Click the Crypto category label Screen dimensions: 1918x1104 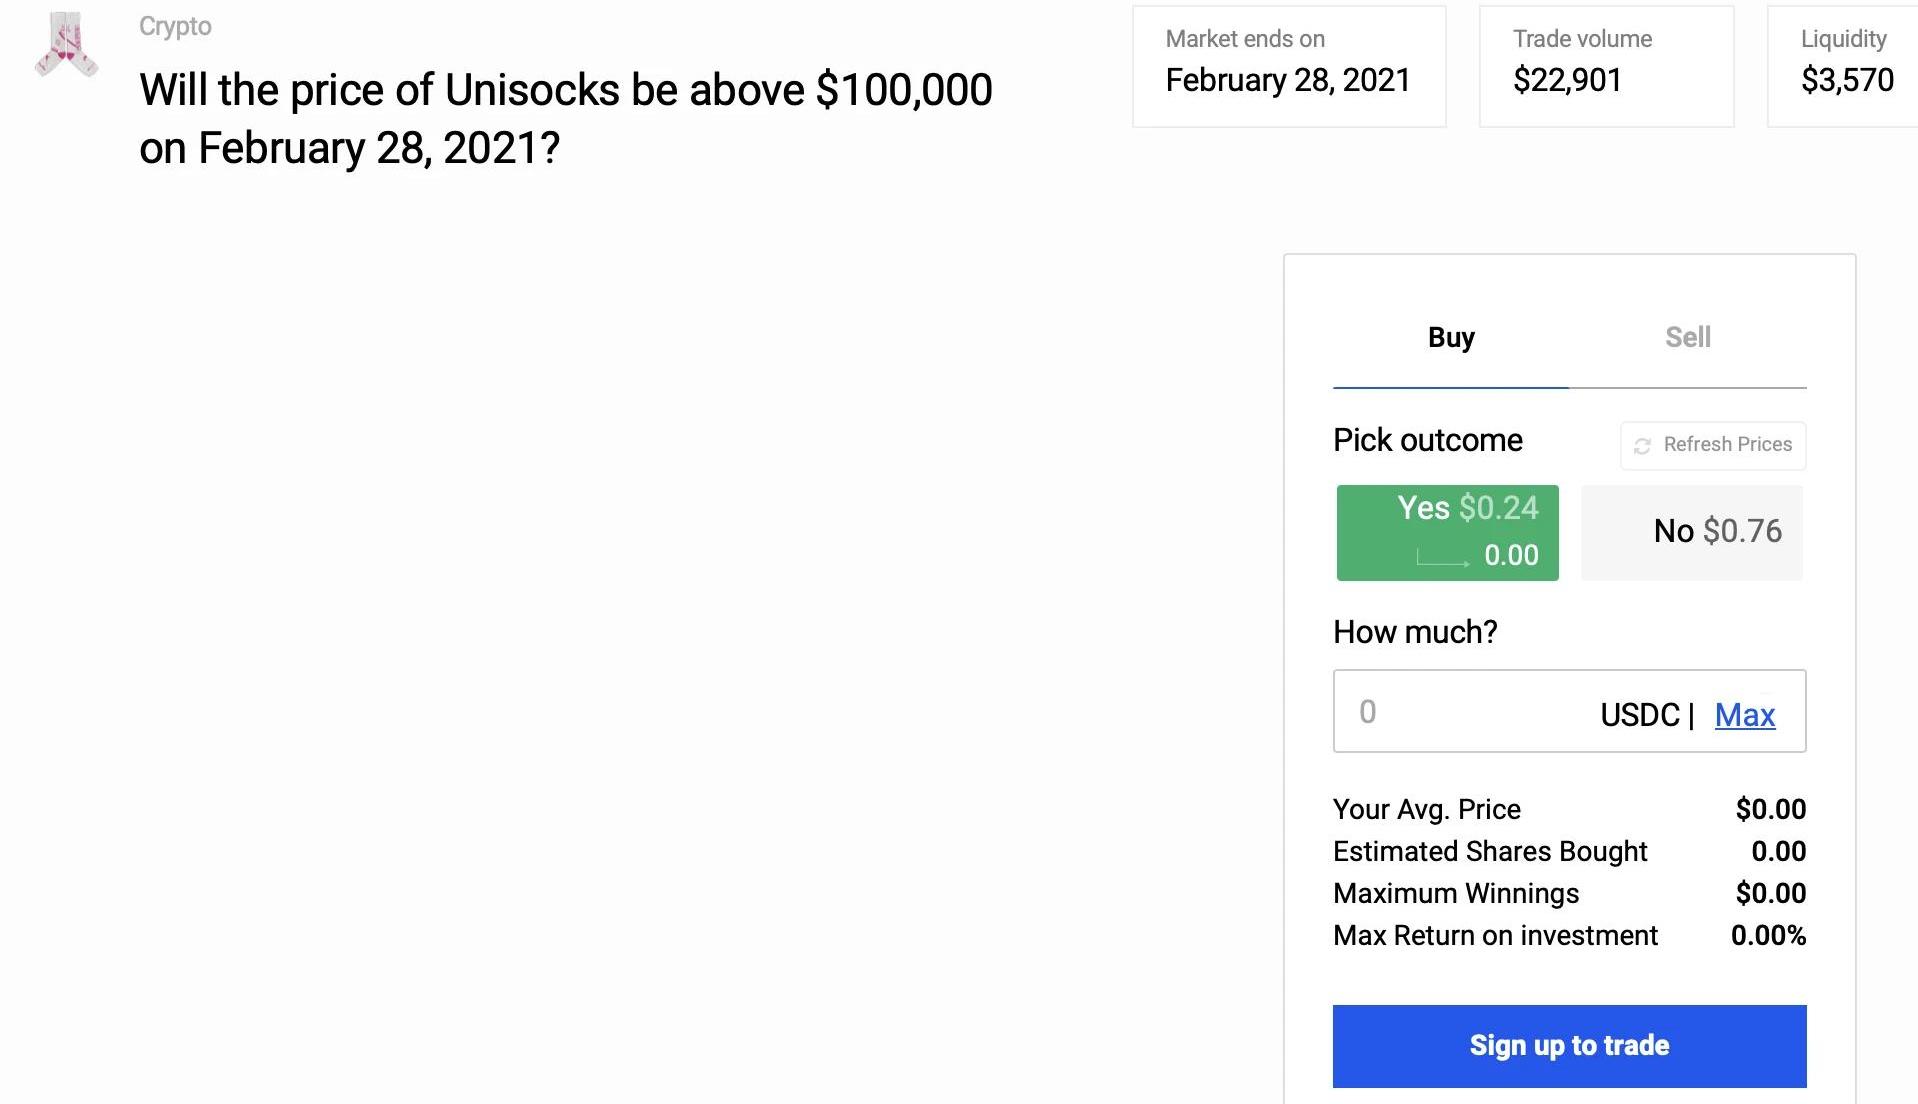click(x=175, y=26)
